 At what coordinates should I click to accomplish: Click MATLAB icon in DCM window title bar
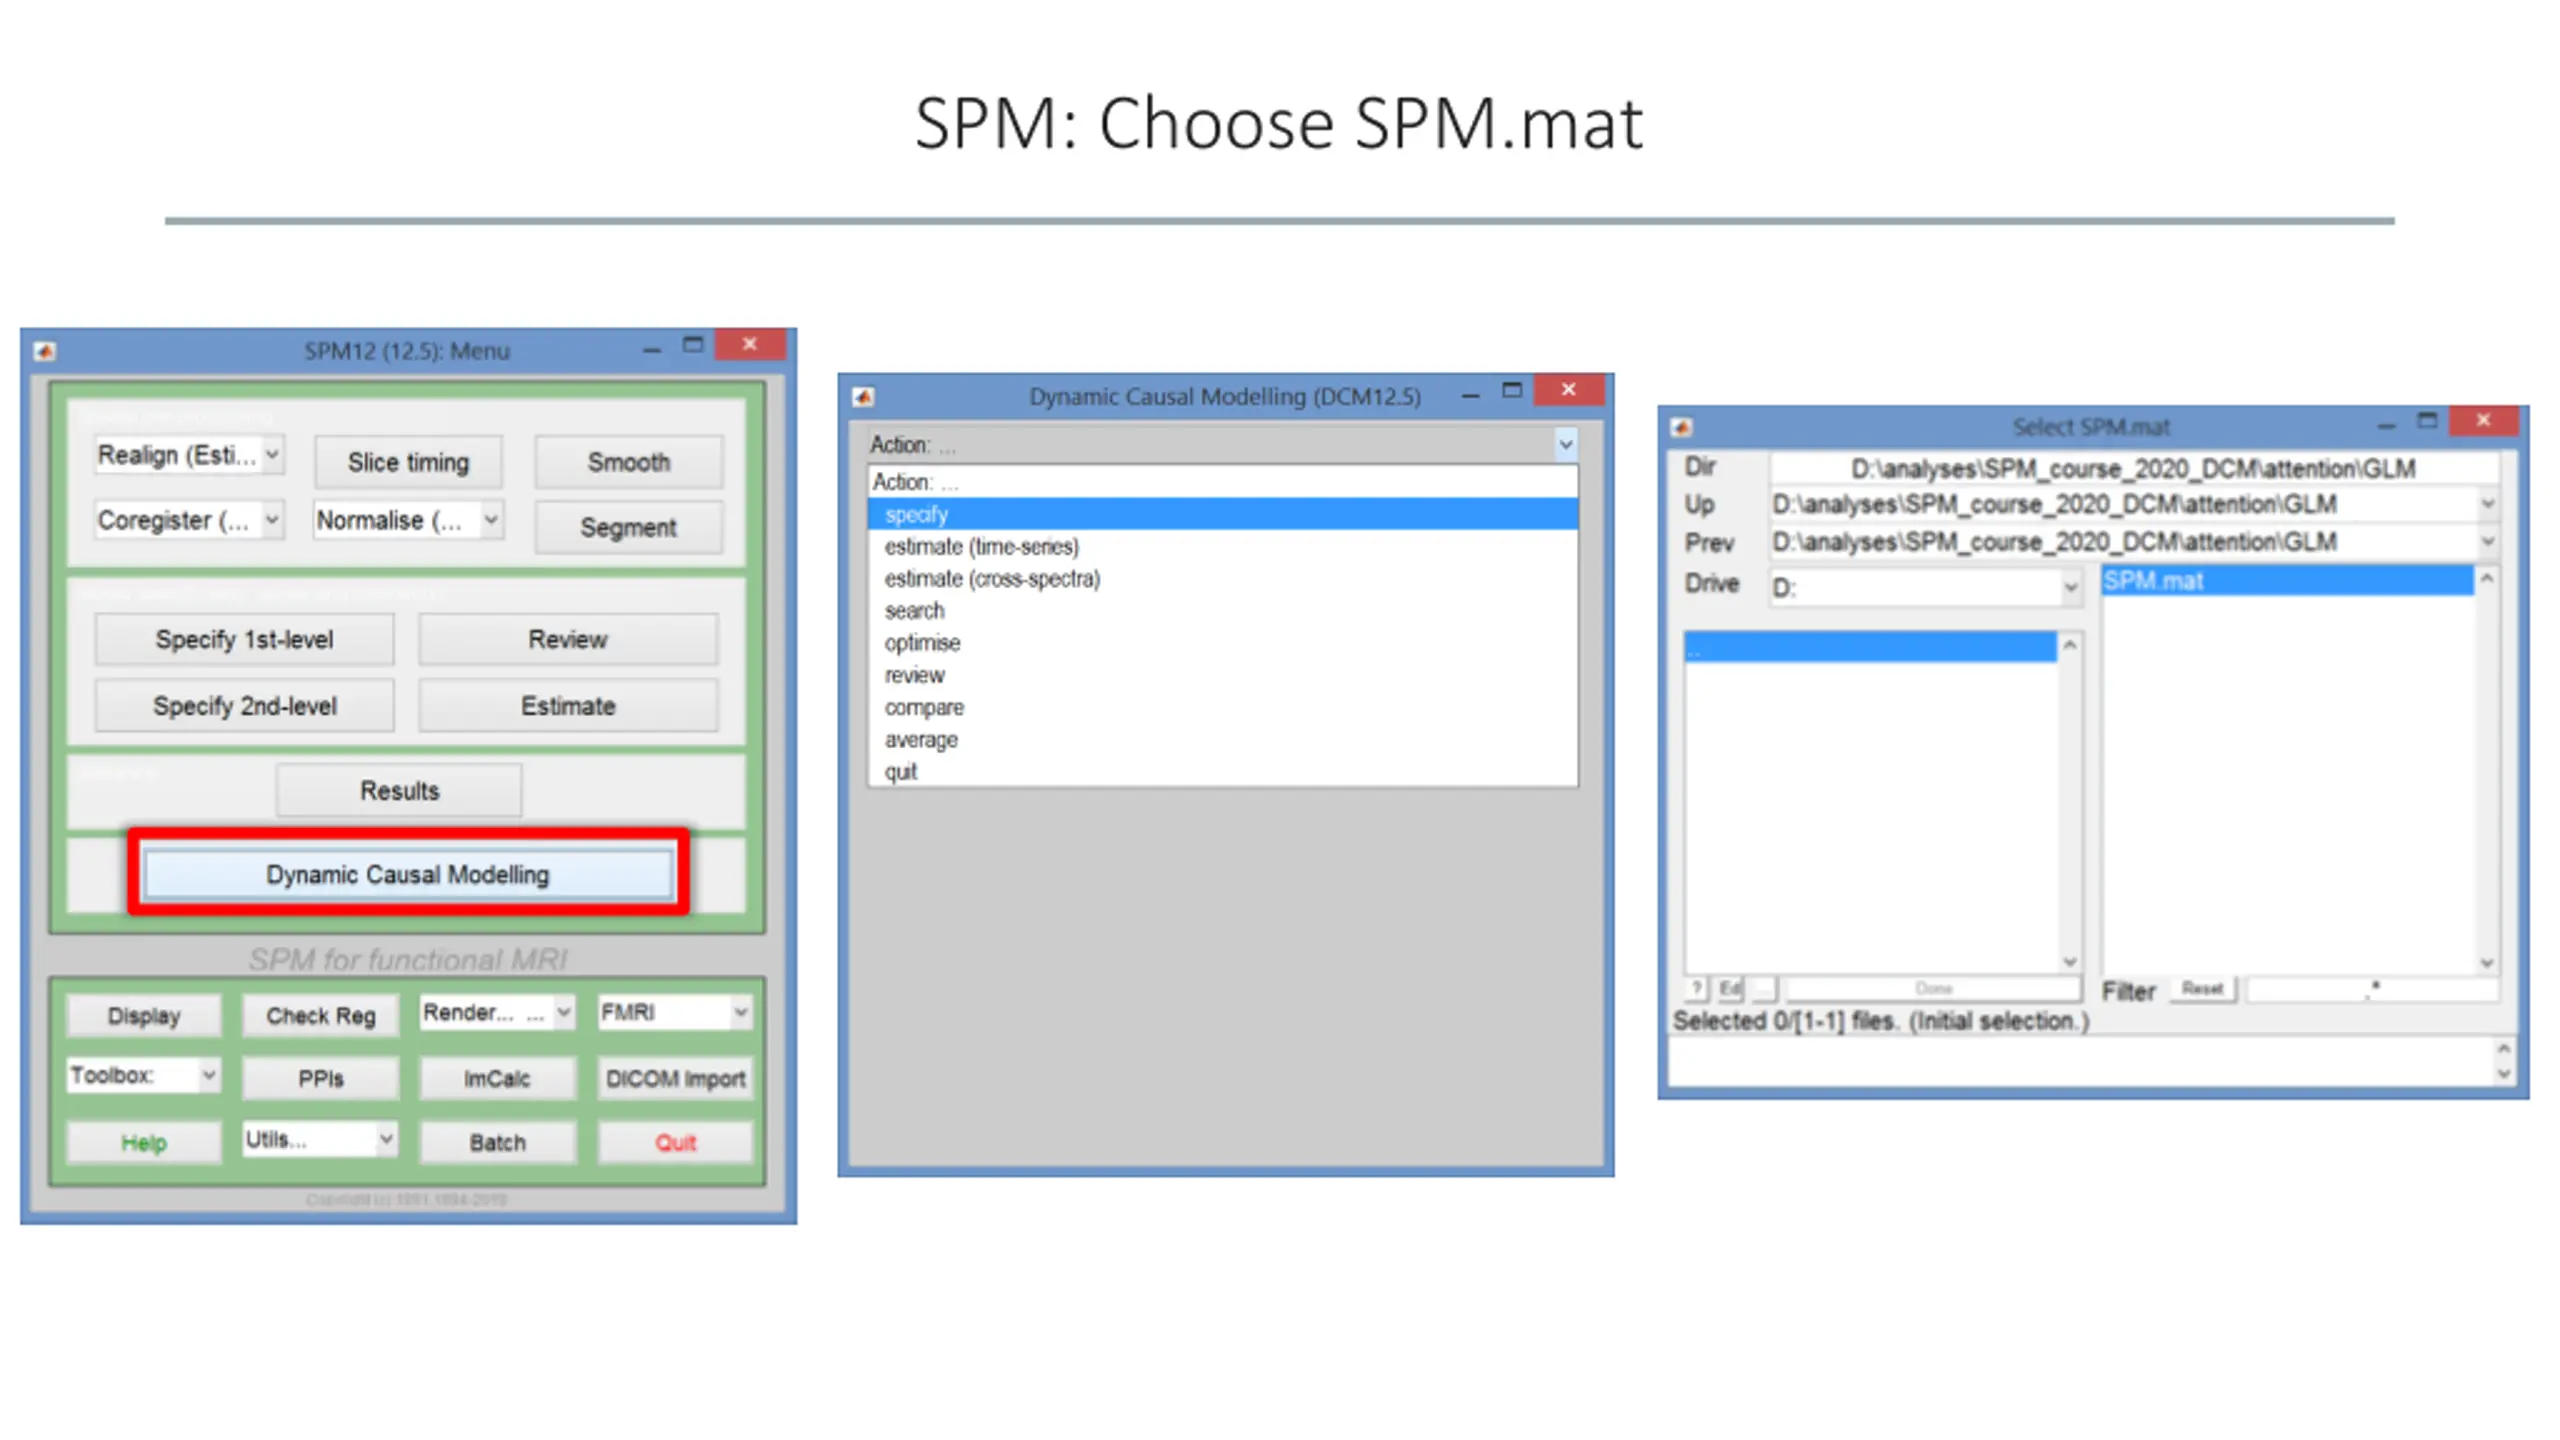coord(863,397)
